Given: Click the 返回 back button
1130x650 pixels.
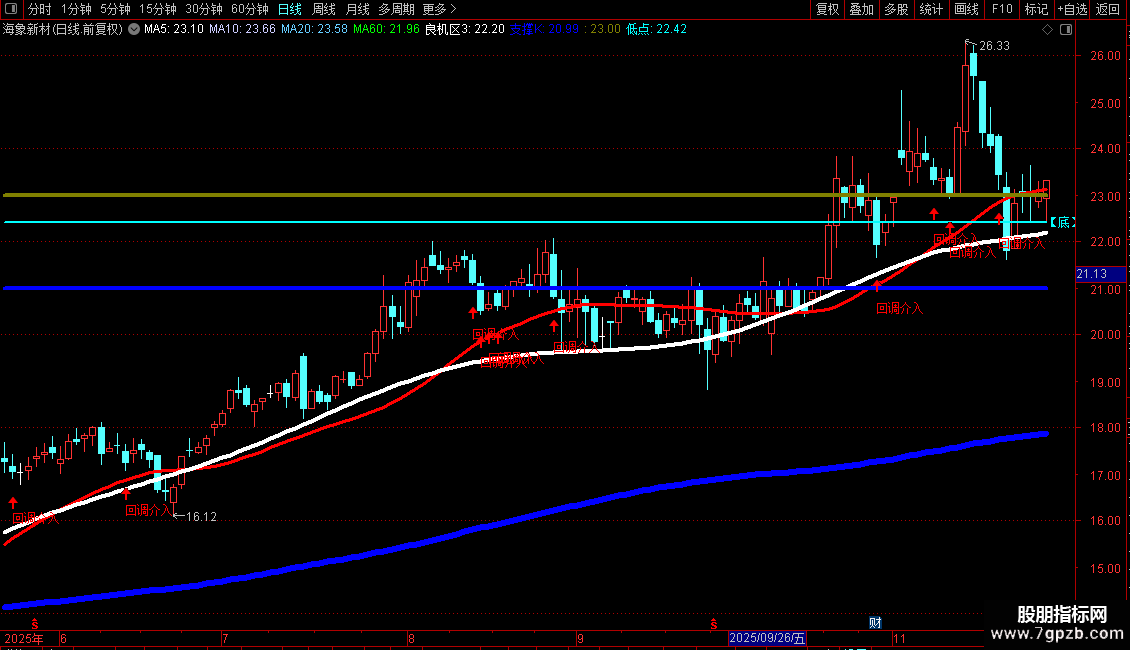Looking at the screenshot, I should point(1108,9).
